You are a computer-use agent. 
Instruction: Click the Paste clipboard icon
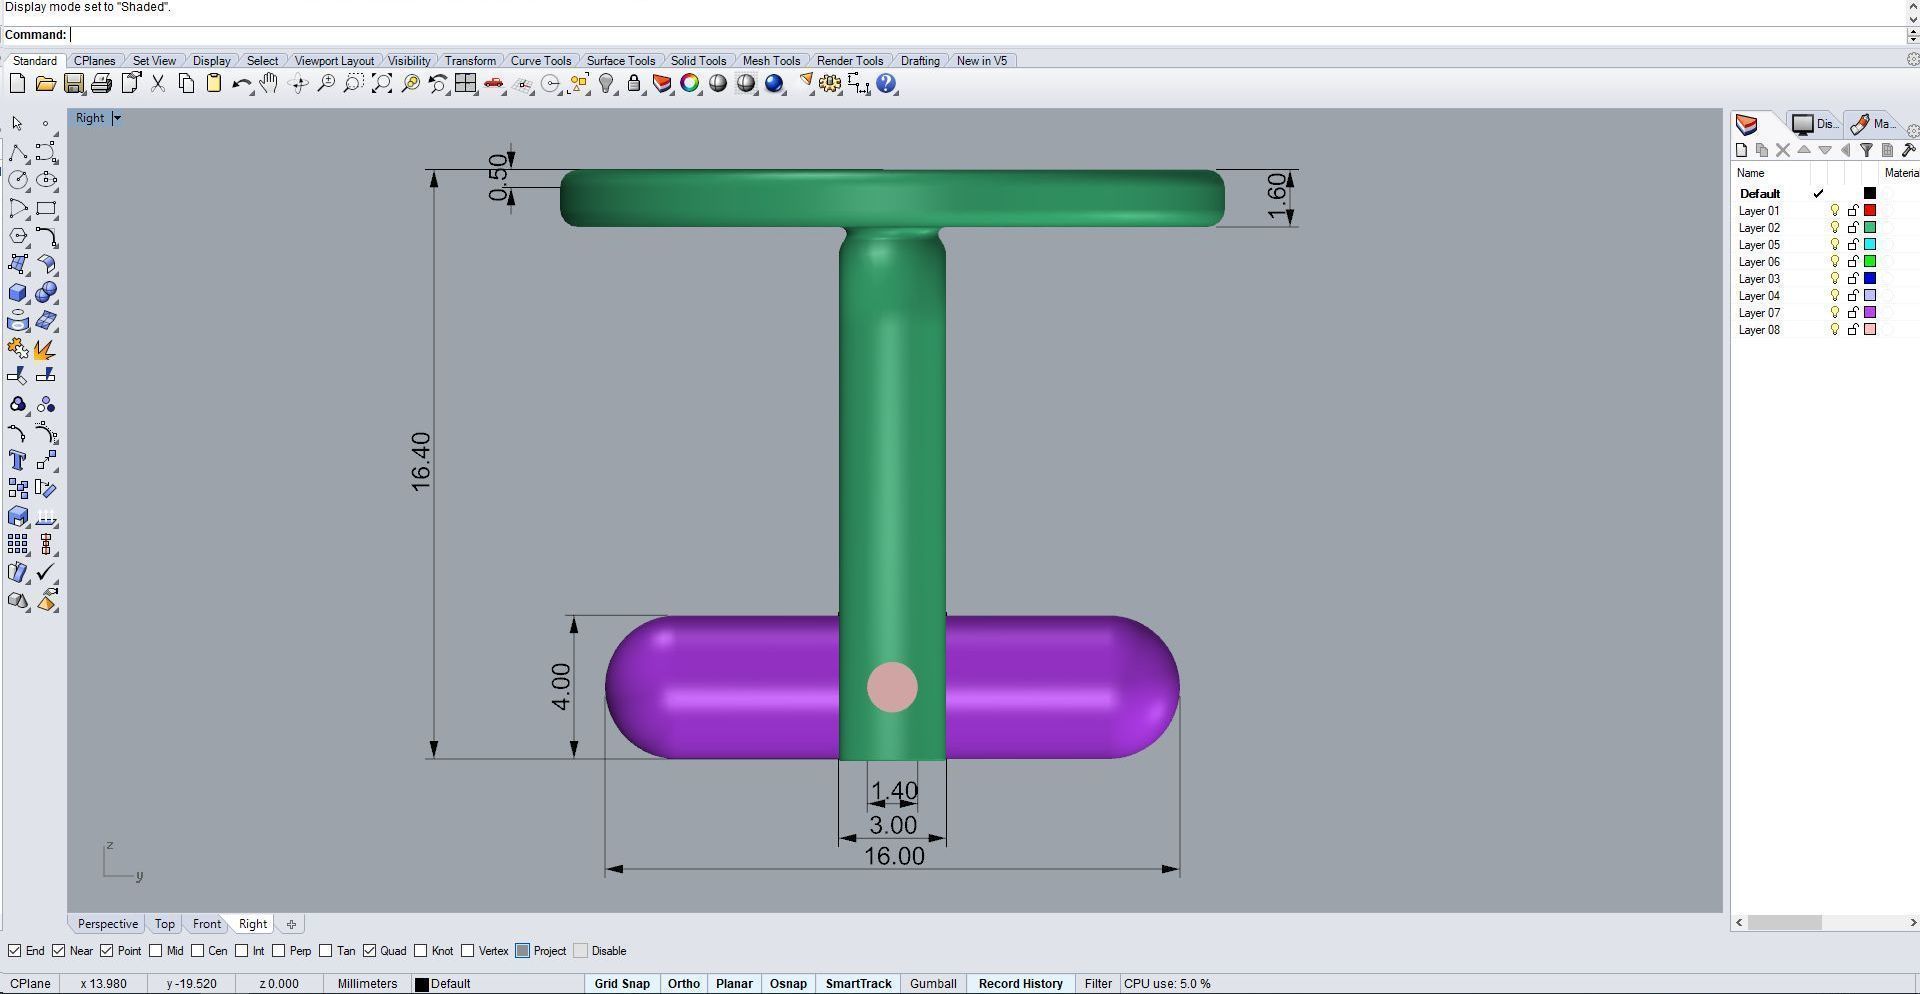tap(214, 84)
